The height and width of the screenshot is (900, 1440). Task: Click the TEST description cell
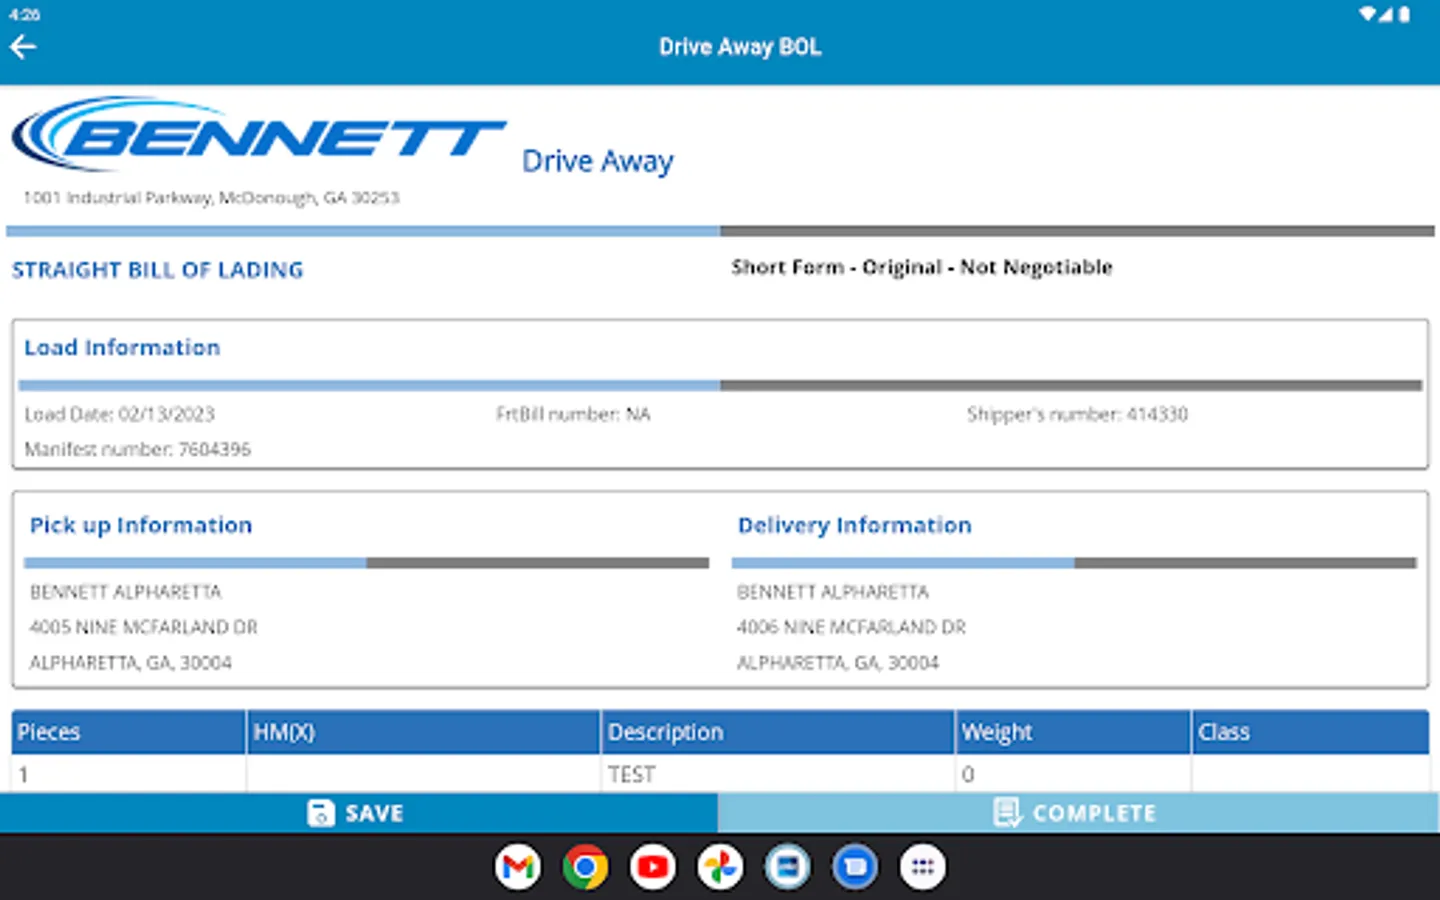778,774
